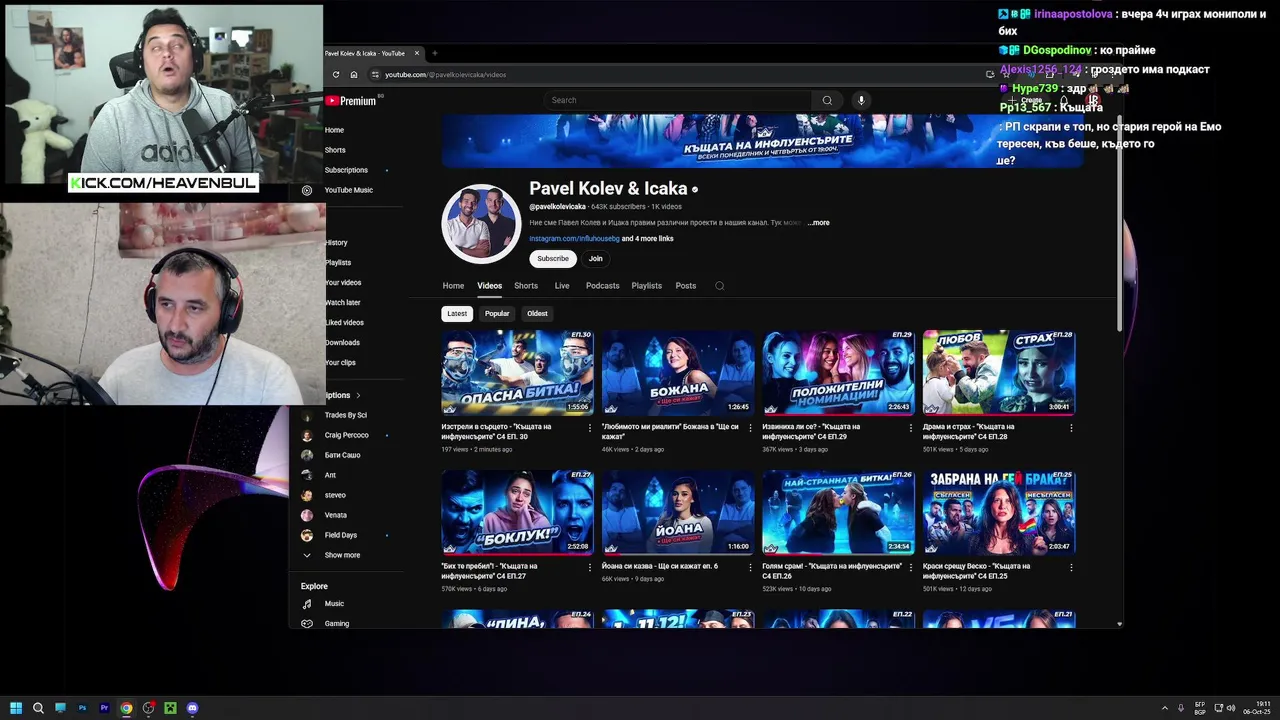Open the ОПАСНА БИТКА video thumbnail
Viewport: 1280px width, 720px height.
pyautogui.click(x=517, y=373)
